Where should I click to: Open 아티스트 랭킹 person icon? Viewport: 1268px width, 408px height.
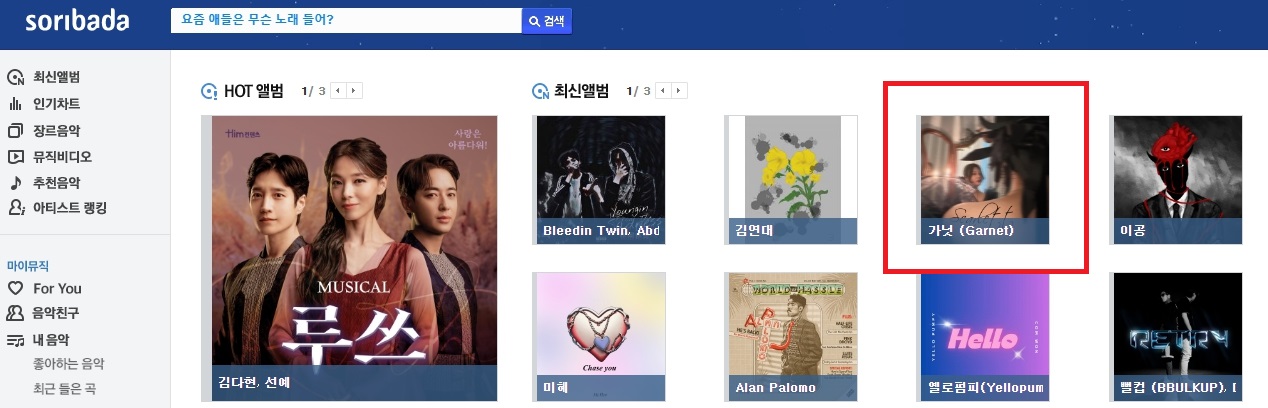(x=15, y=208)
